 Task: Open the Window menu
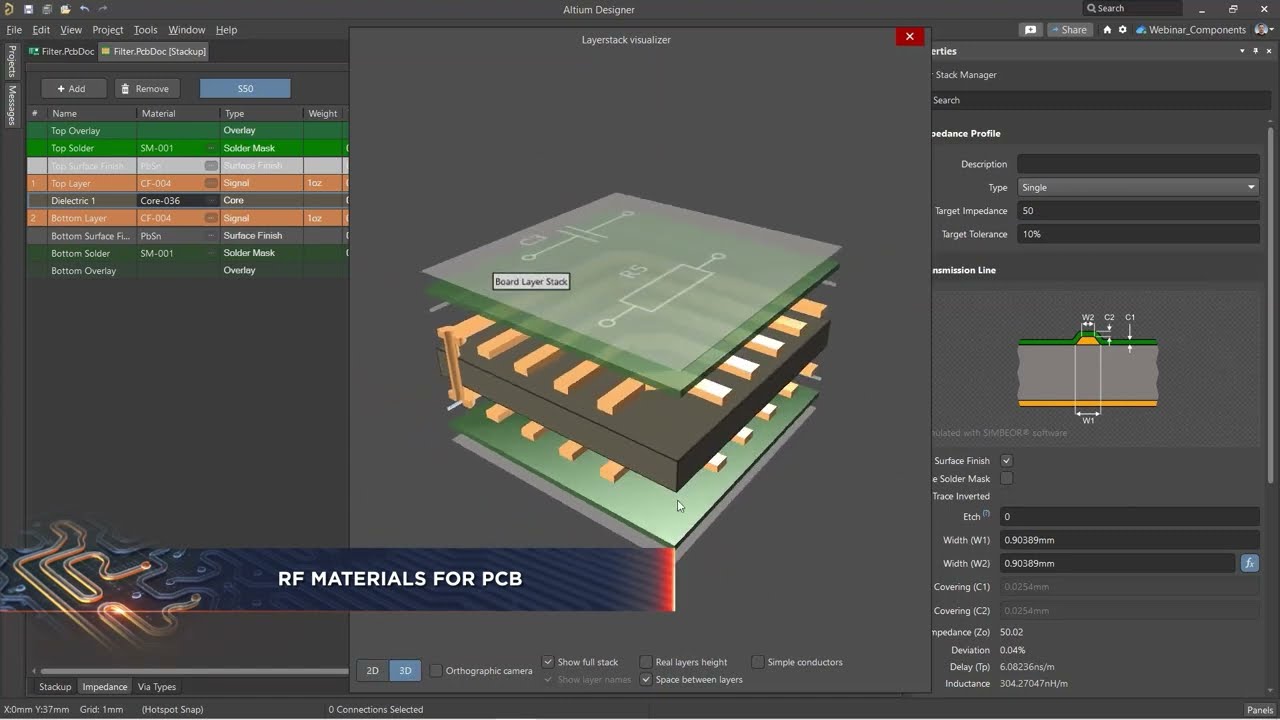coord(186,30)
